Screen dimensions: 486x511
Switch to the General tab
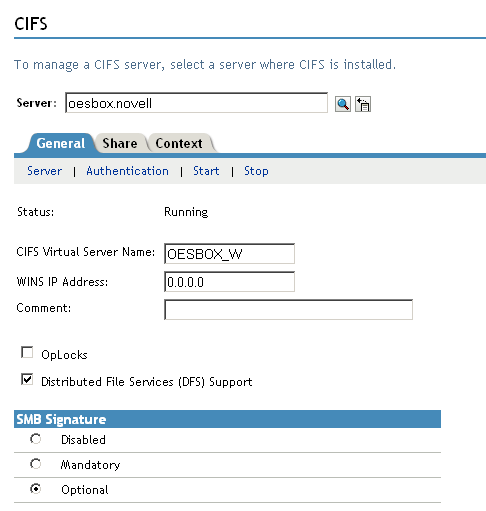61,144
